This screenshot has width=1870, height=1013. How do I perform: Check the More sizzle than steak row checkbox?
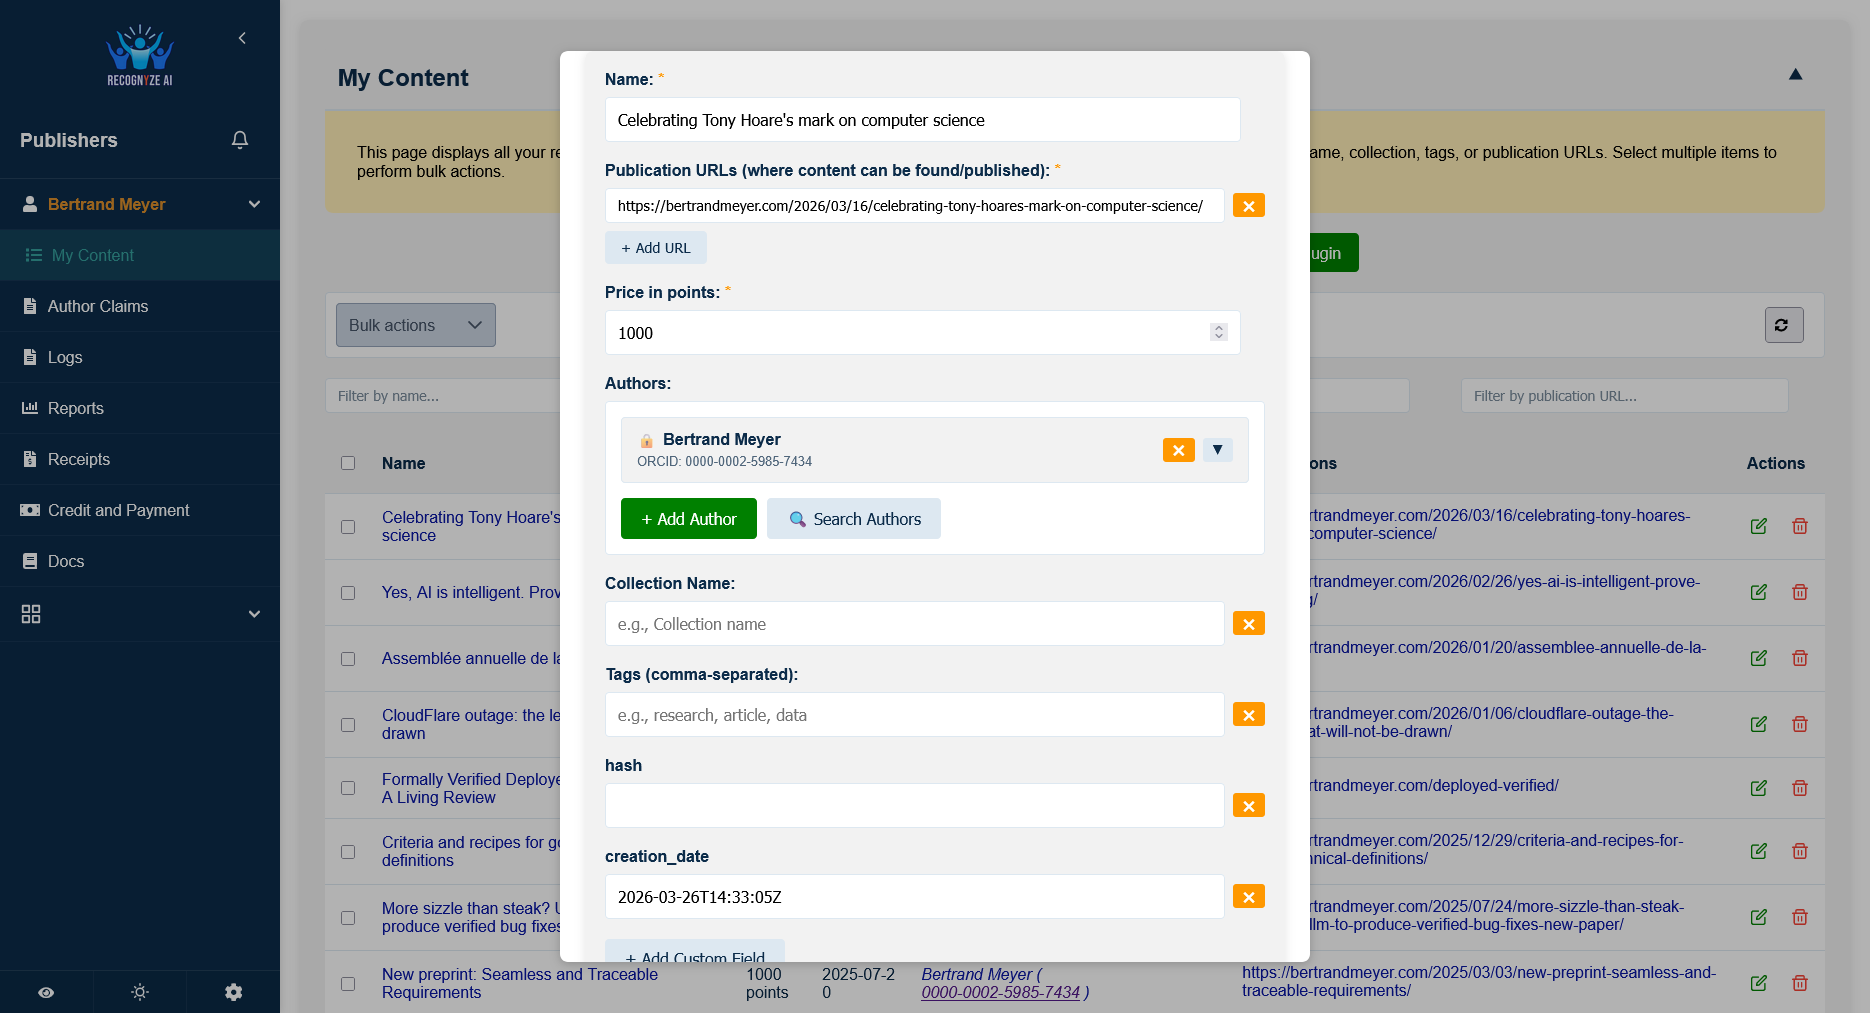pos(348,918)
